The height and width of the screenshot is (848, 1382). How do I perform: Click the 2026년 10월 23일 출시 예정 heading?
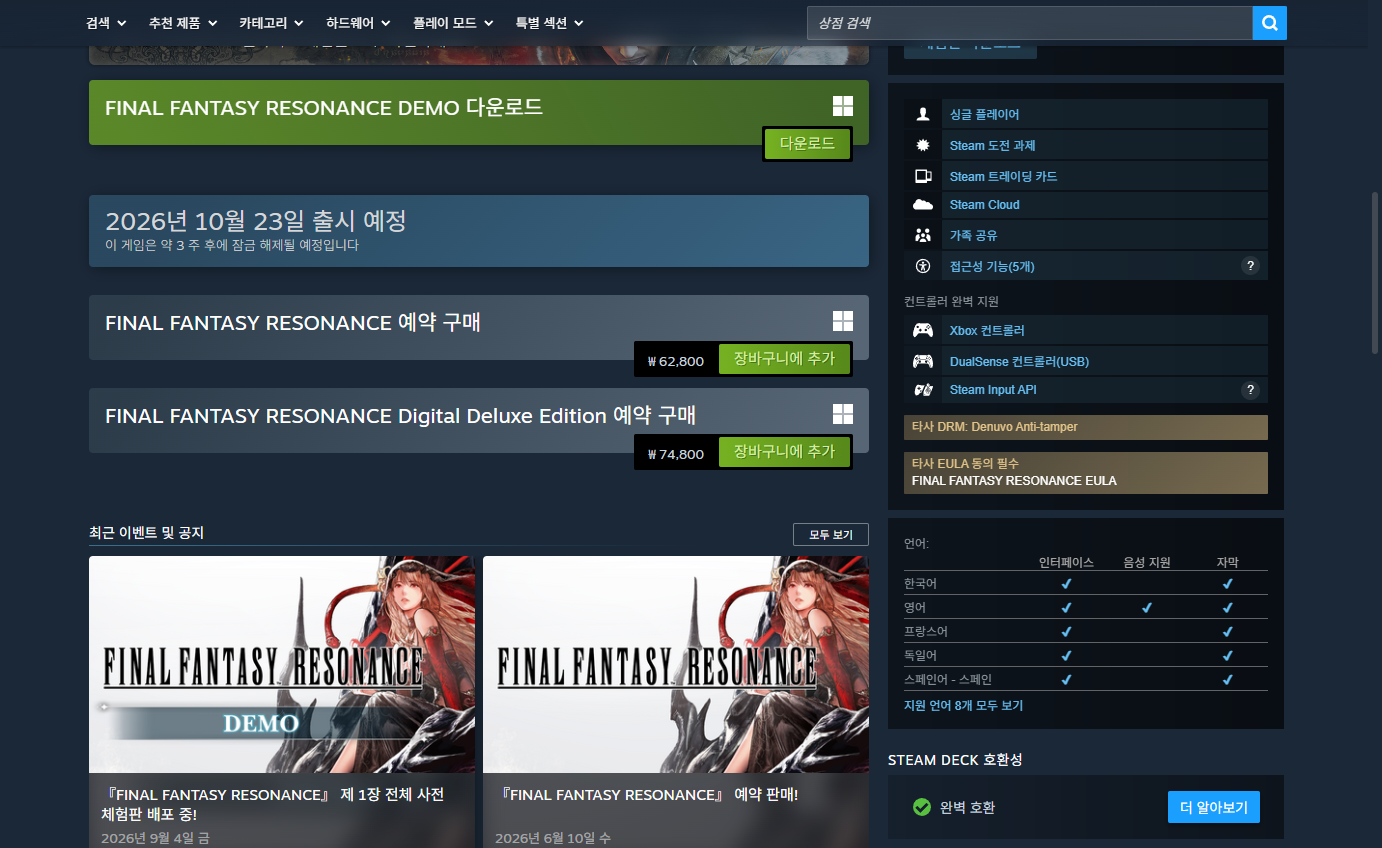pyautogui.click(x=255, y=221)
